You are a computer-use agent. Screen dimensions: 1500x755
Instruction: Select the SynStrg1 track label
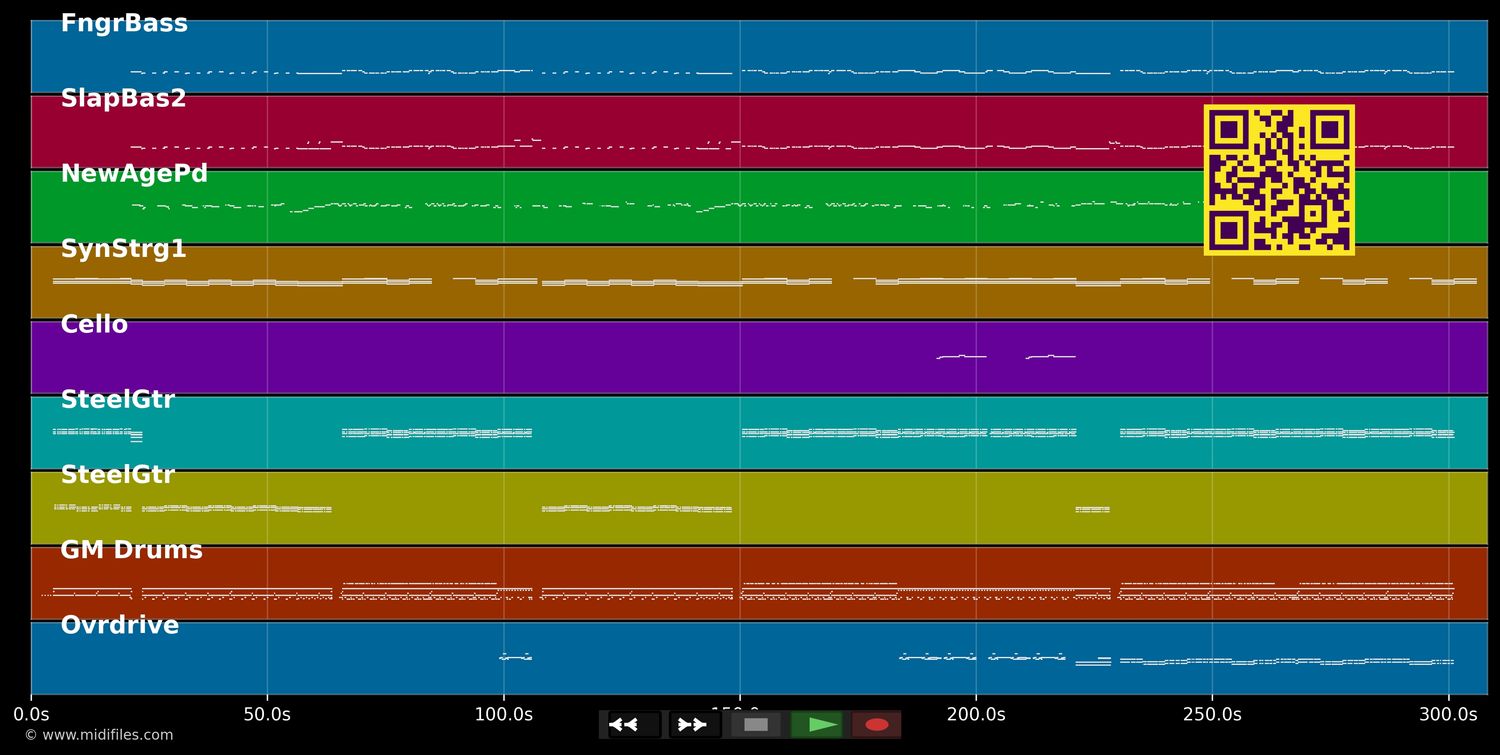click(123, 249)
